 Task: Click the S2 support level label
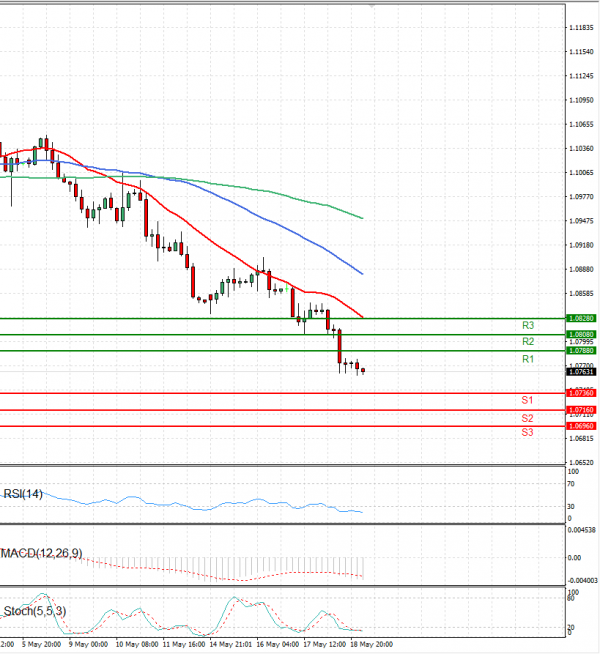(x=527, y=418)
